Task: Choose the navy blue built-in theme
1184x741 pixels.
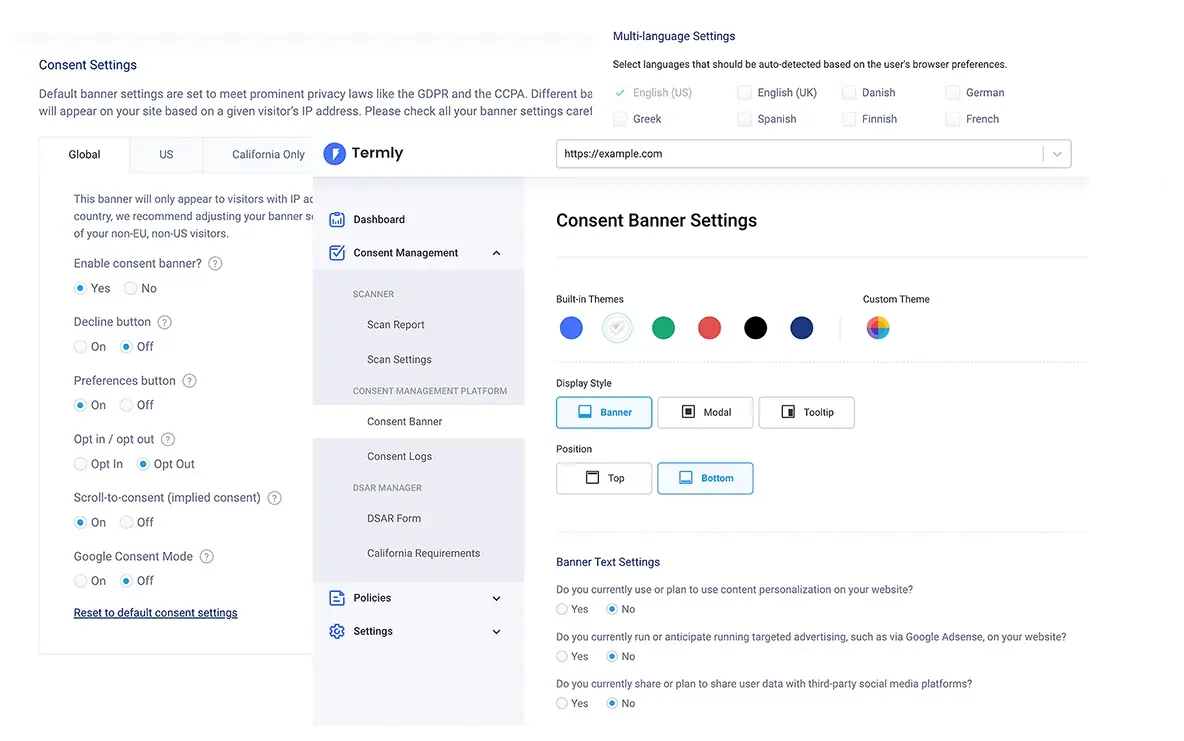Action: (x=801, y=328)
